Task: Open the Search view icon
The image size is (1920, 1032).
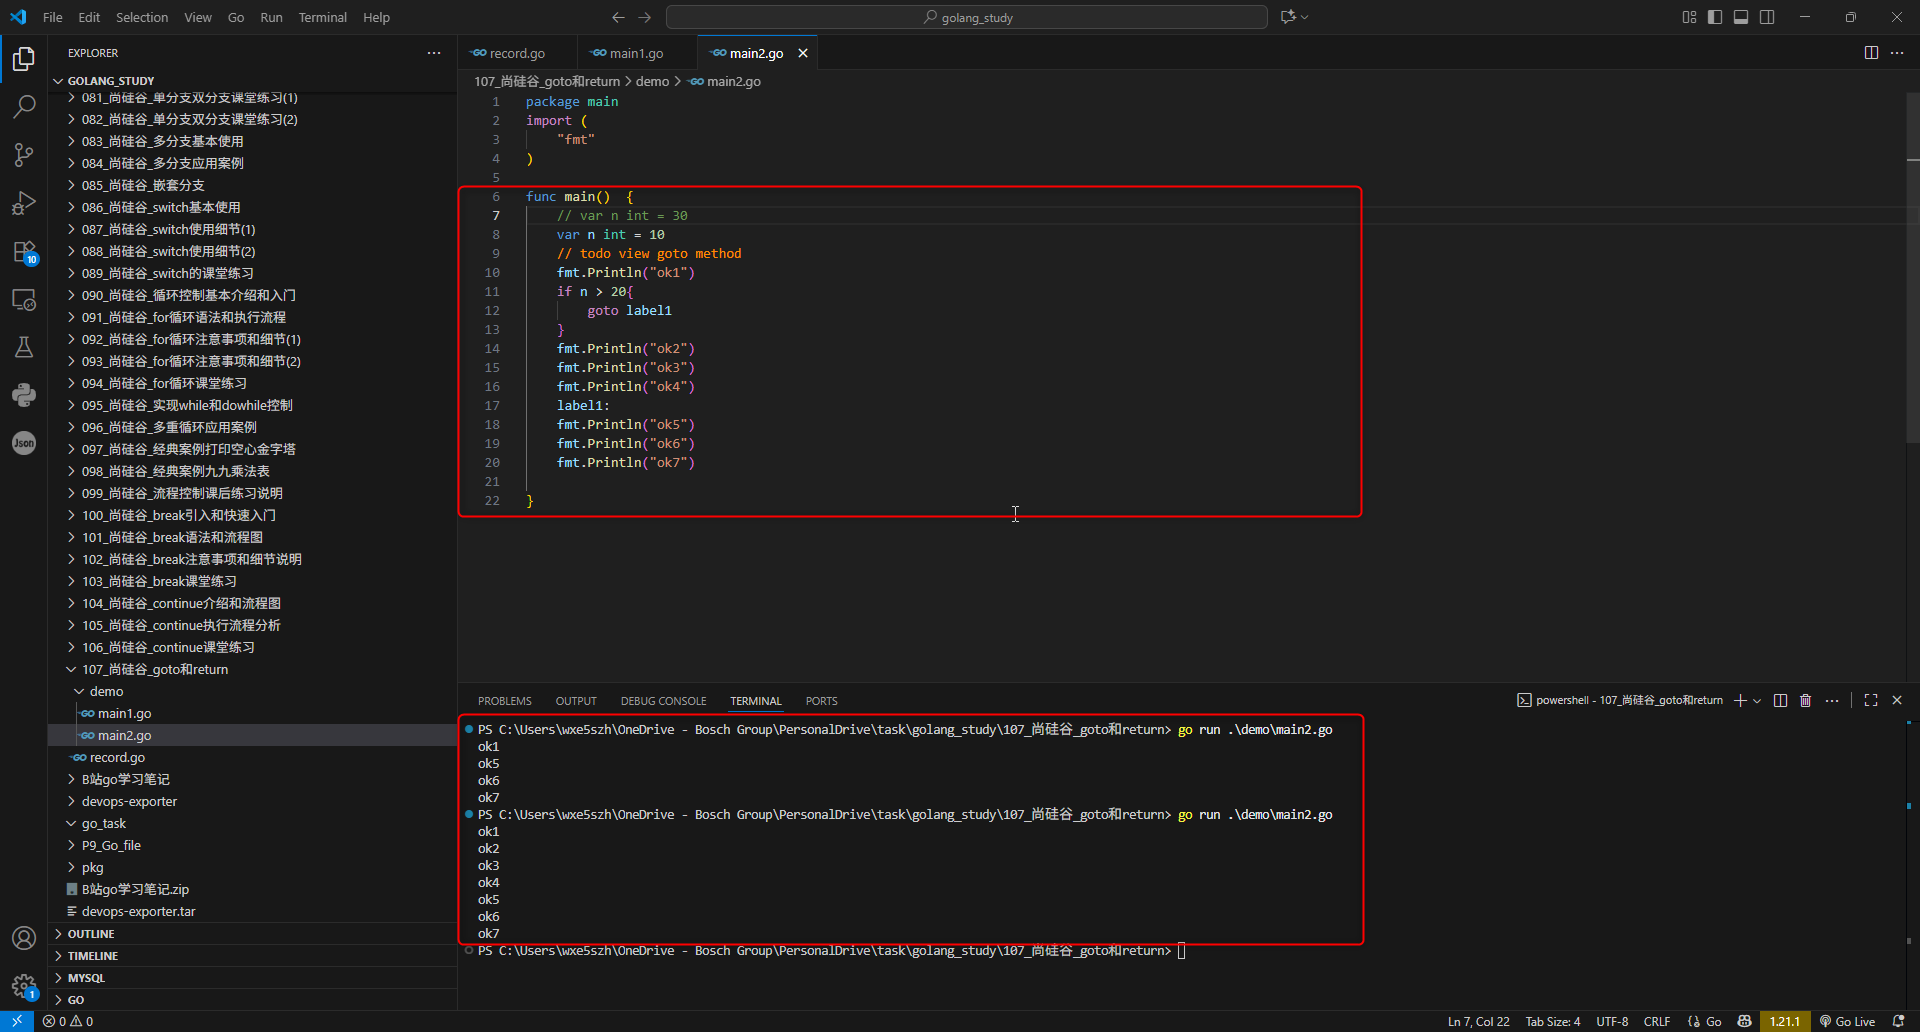Action: (x=24, y=106)
